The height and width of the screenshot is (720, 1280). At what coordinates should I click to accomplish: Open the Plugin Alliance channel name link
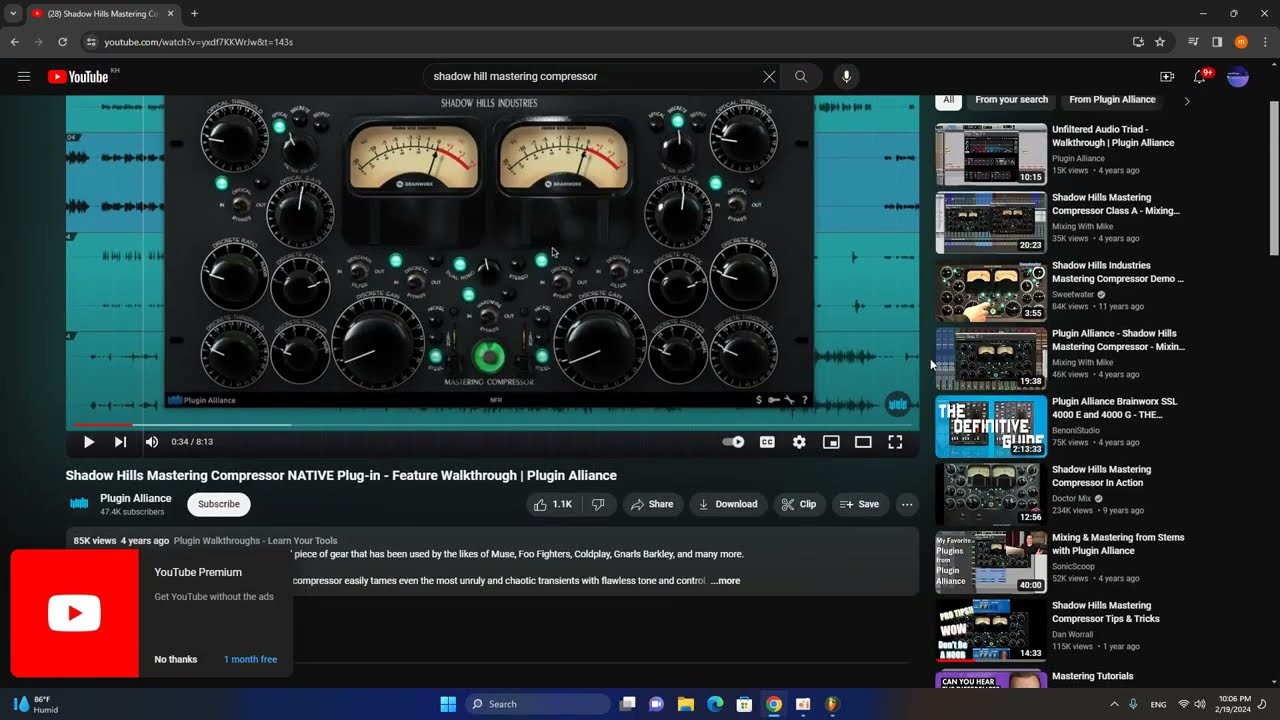click(x=136, y=498)
